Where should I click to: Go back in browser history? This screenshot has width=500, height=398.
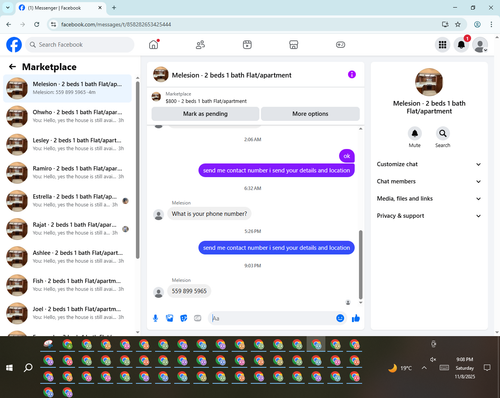tap(9, 24)
